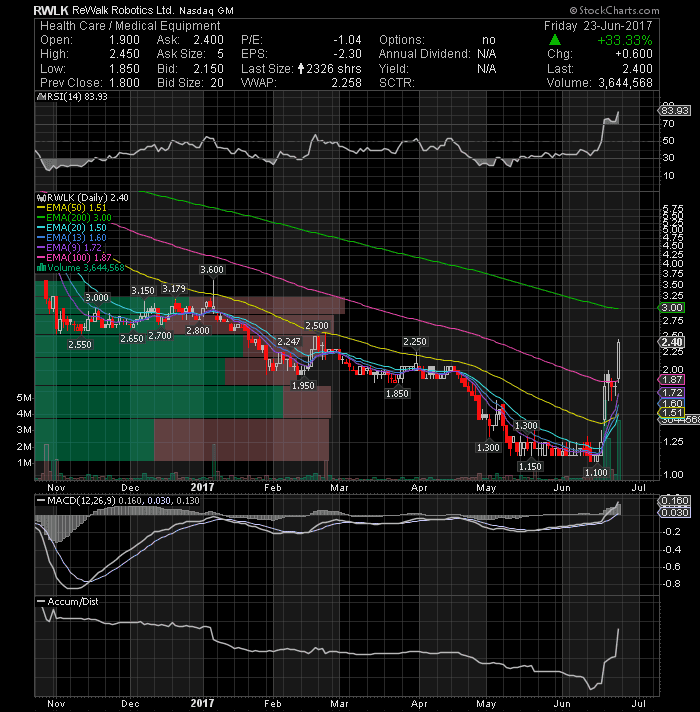The height and width of the screenshot is (712, 700).
Task: Click the 1.72 EMA9 axis tag
Action: pos(671,392)
